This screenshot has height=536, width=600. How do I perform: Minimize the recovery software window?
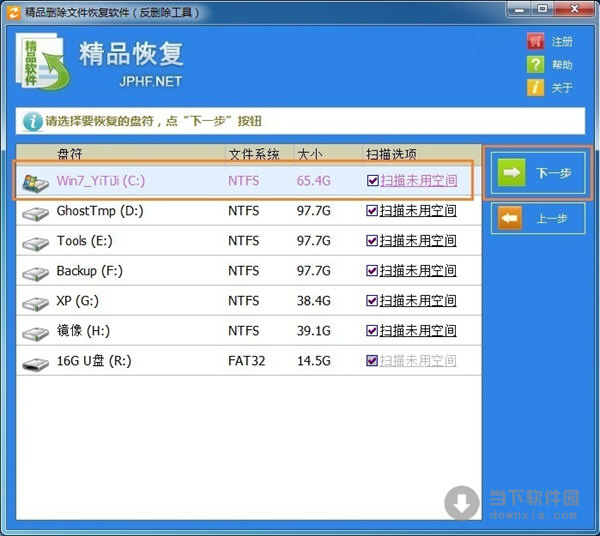click(519, 9)
